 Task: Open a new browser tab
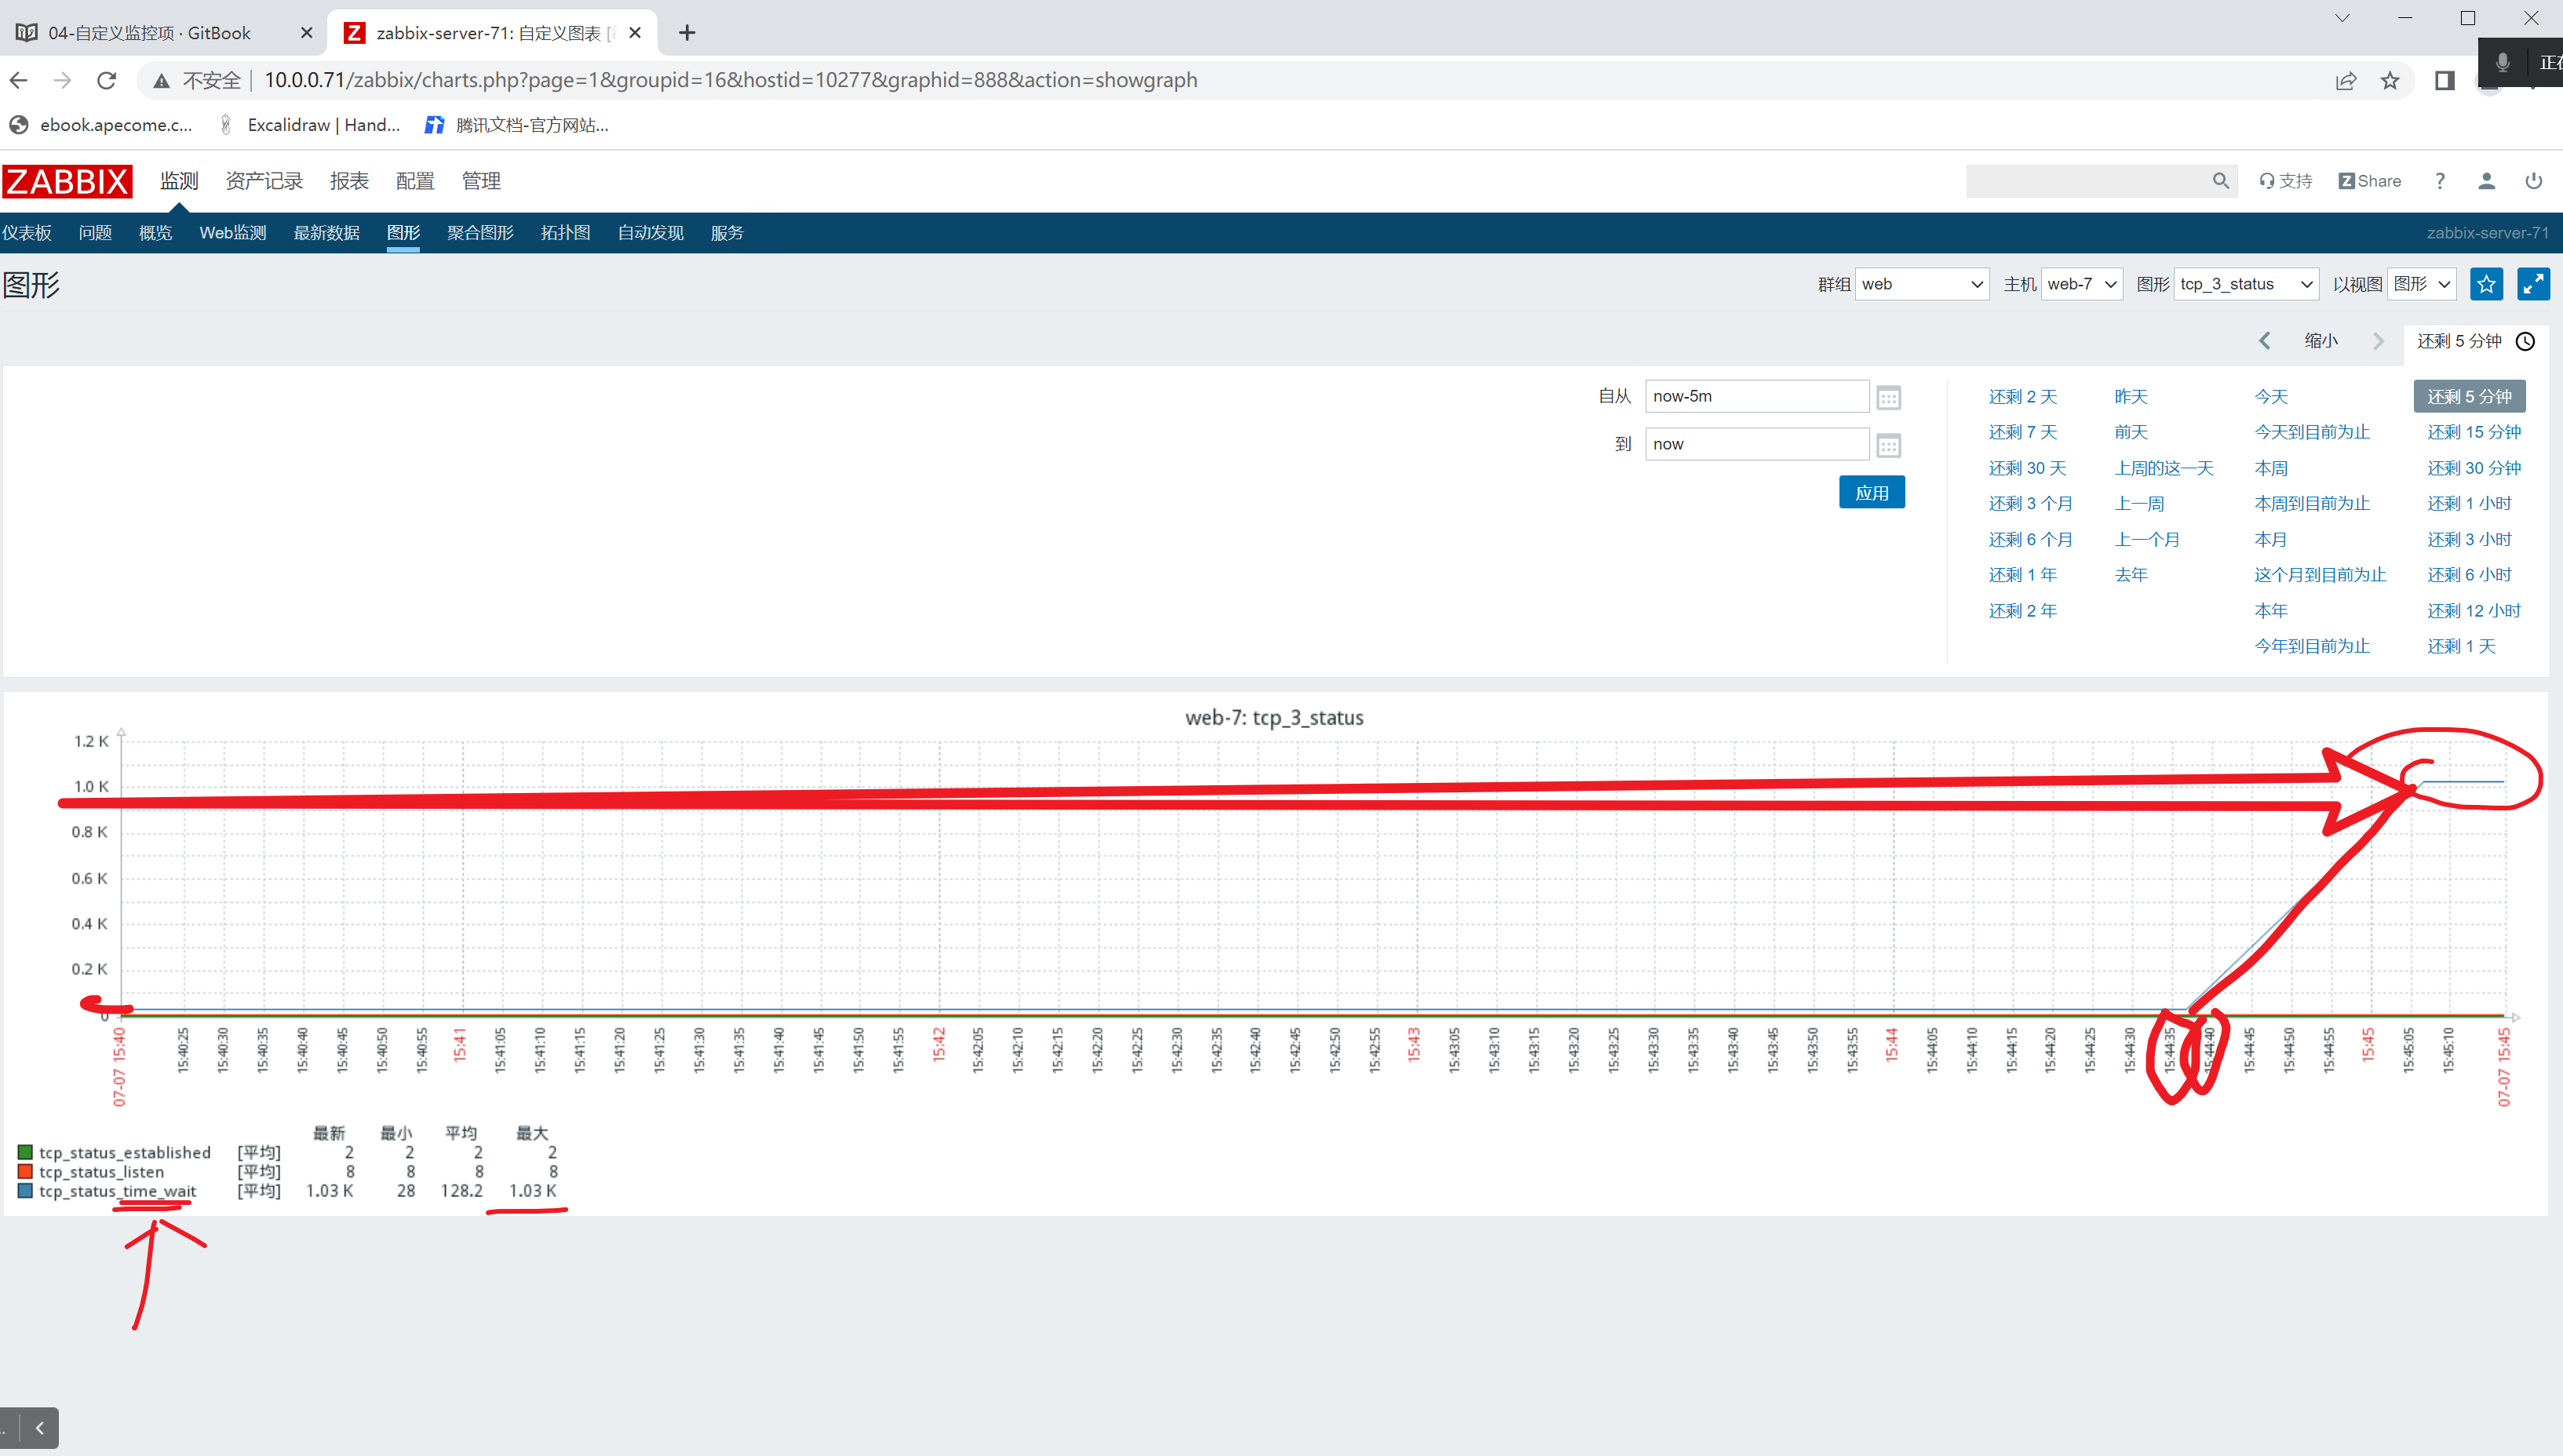[687, 33]
